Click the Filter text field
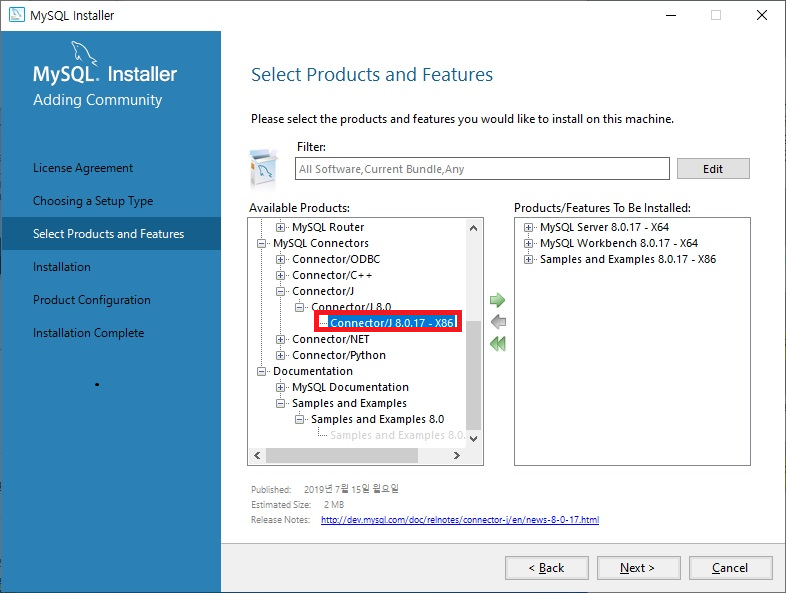Screen dimensions: 786x593 click(482, 169)
